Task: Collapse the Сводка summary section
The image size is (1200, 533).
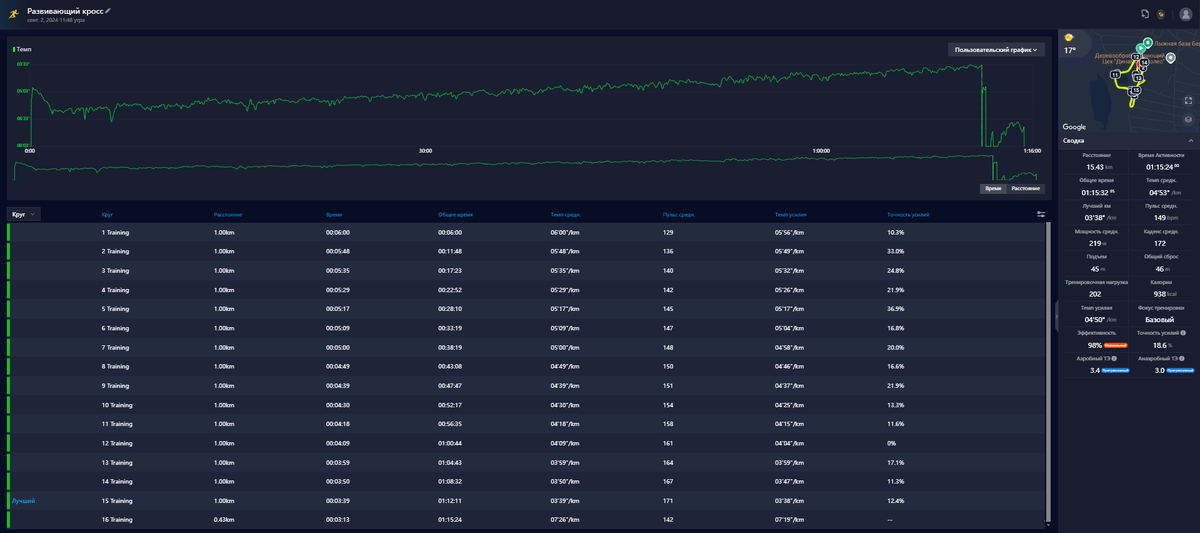Action: point(1191,141)
